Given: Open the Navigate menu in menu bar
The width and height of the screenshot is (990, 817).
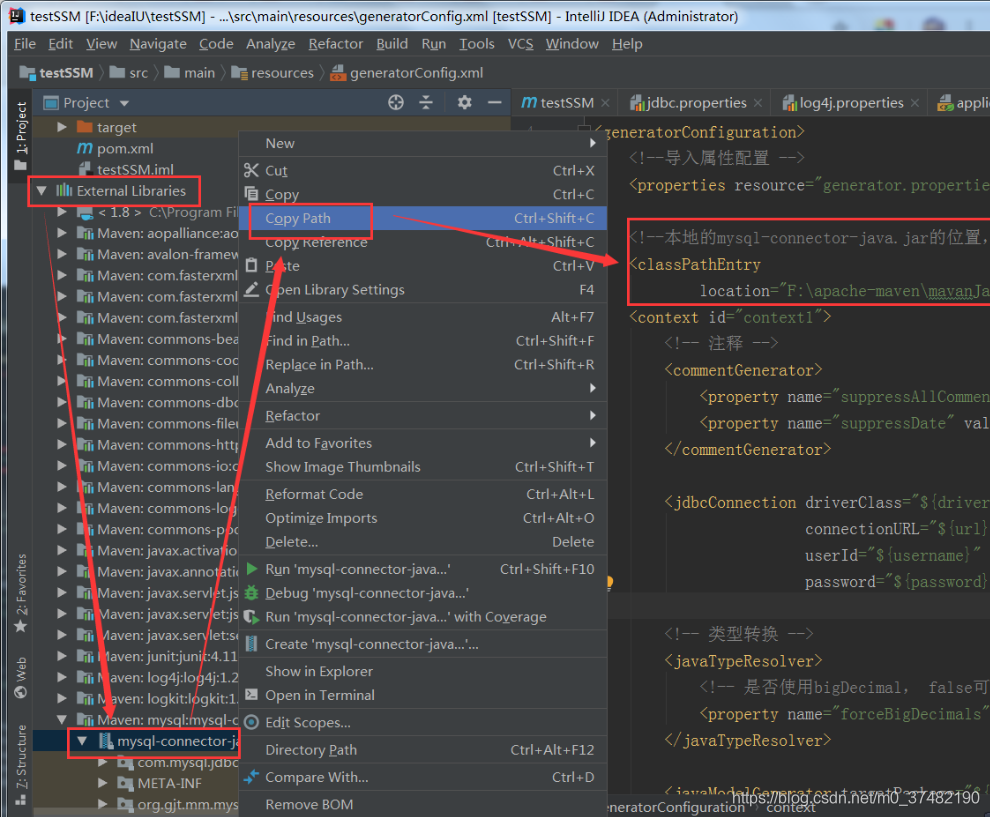Looking at the screenshot, I should click(158, 44).
